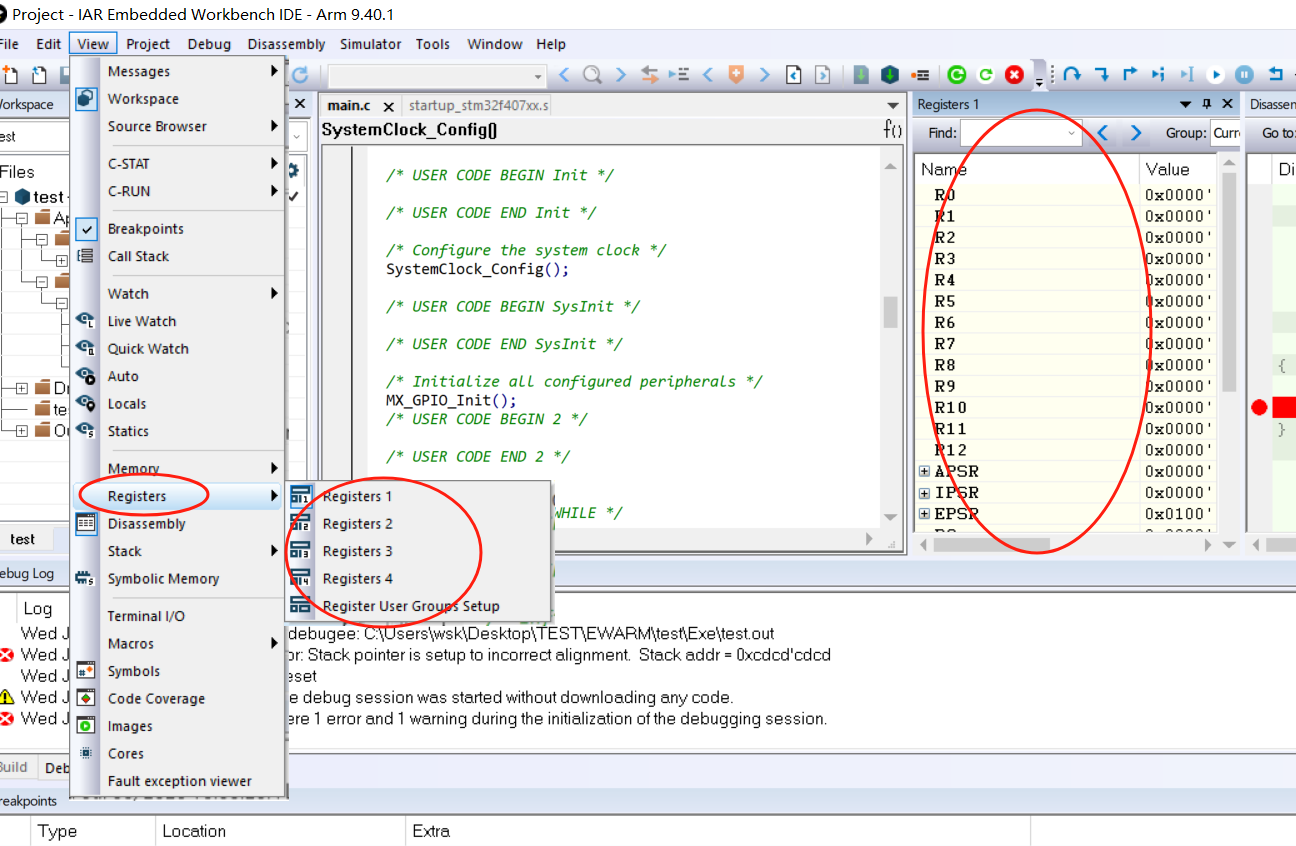
Task: Click the Cores chip icon
Action: tap(87, 753)
